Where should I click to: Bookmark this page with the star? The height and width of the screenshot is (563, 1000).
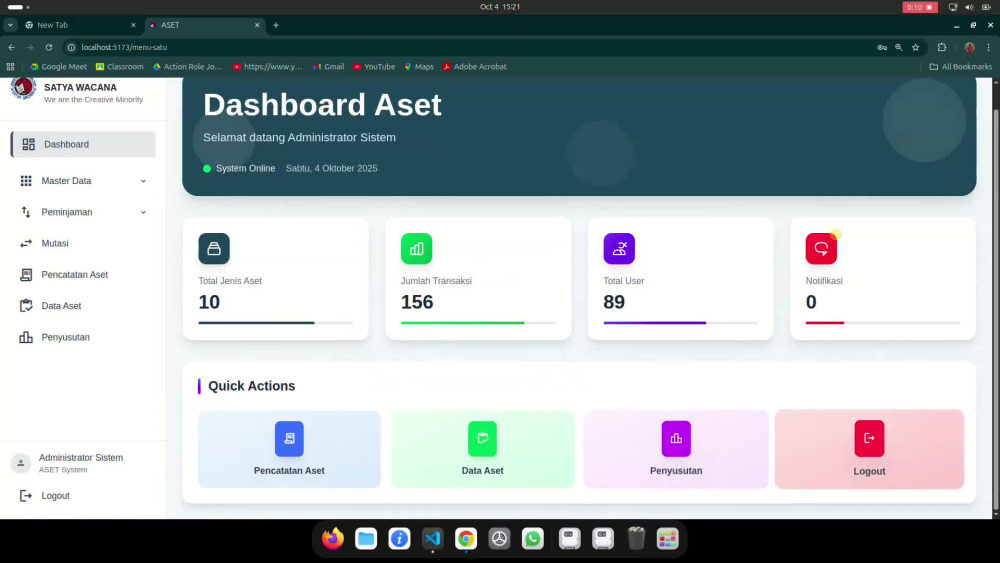916,47
